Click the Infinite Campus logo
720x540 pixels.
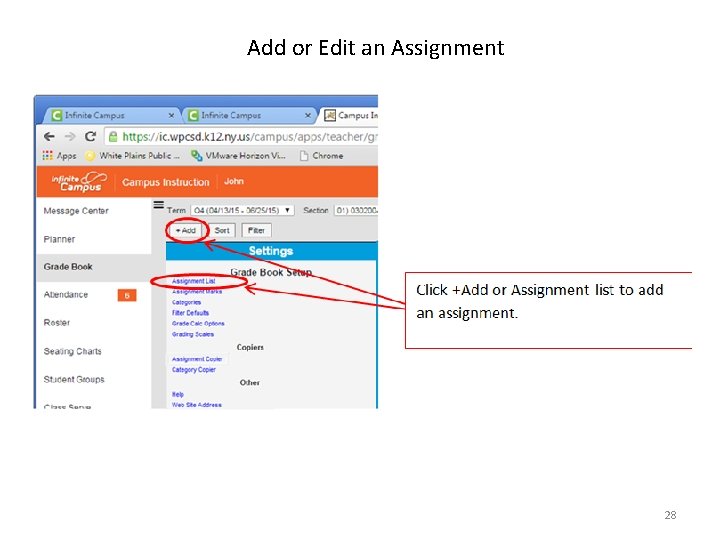[x=78, y=182]
